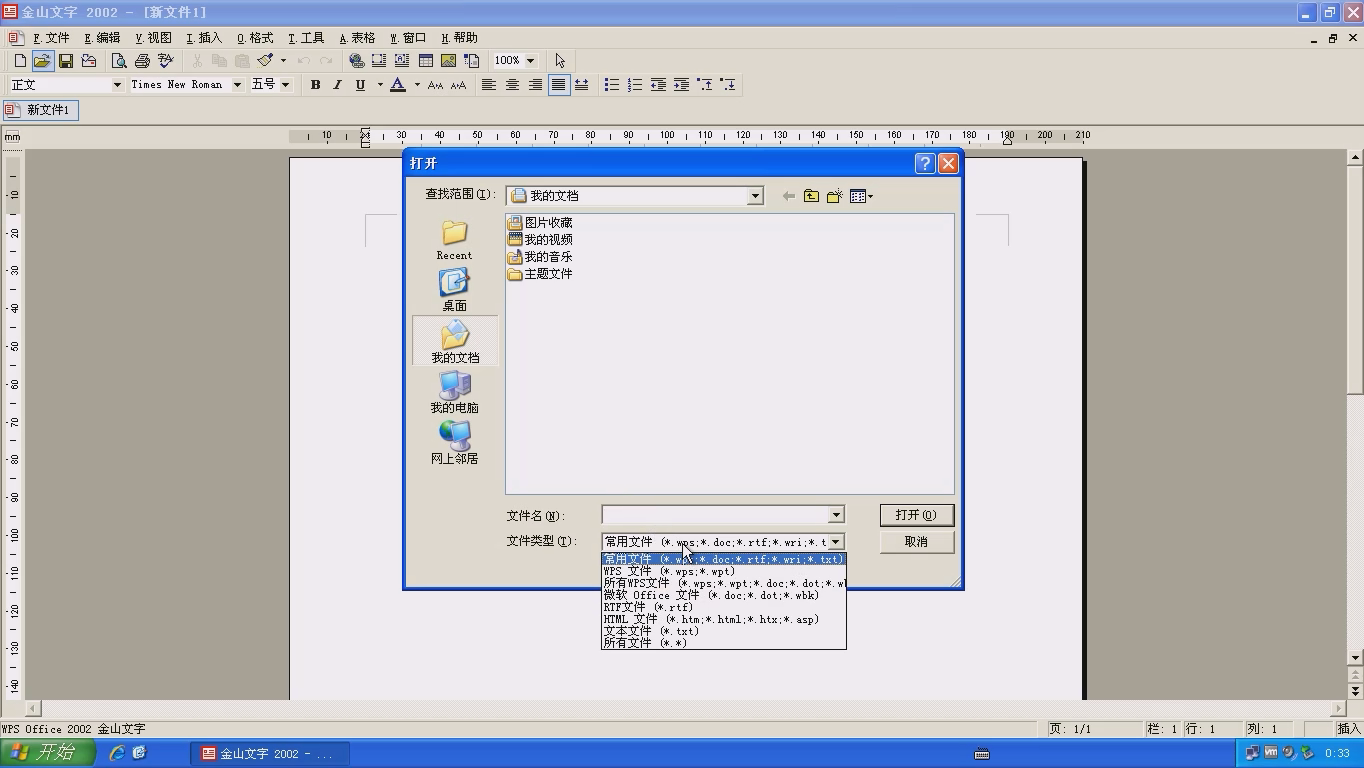The width and height of the screenshot is (1364, 768).
Task: Select 桌面 in the places sidebar
Action: click(x=455, y=290)
